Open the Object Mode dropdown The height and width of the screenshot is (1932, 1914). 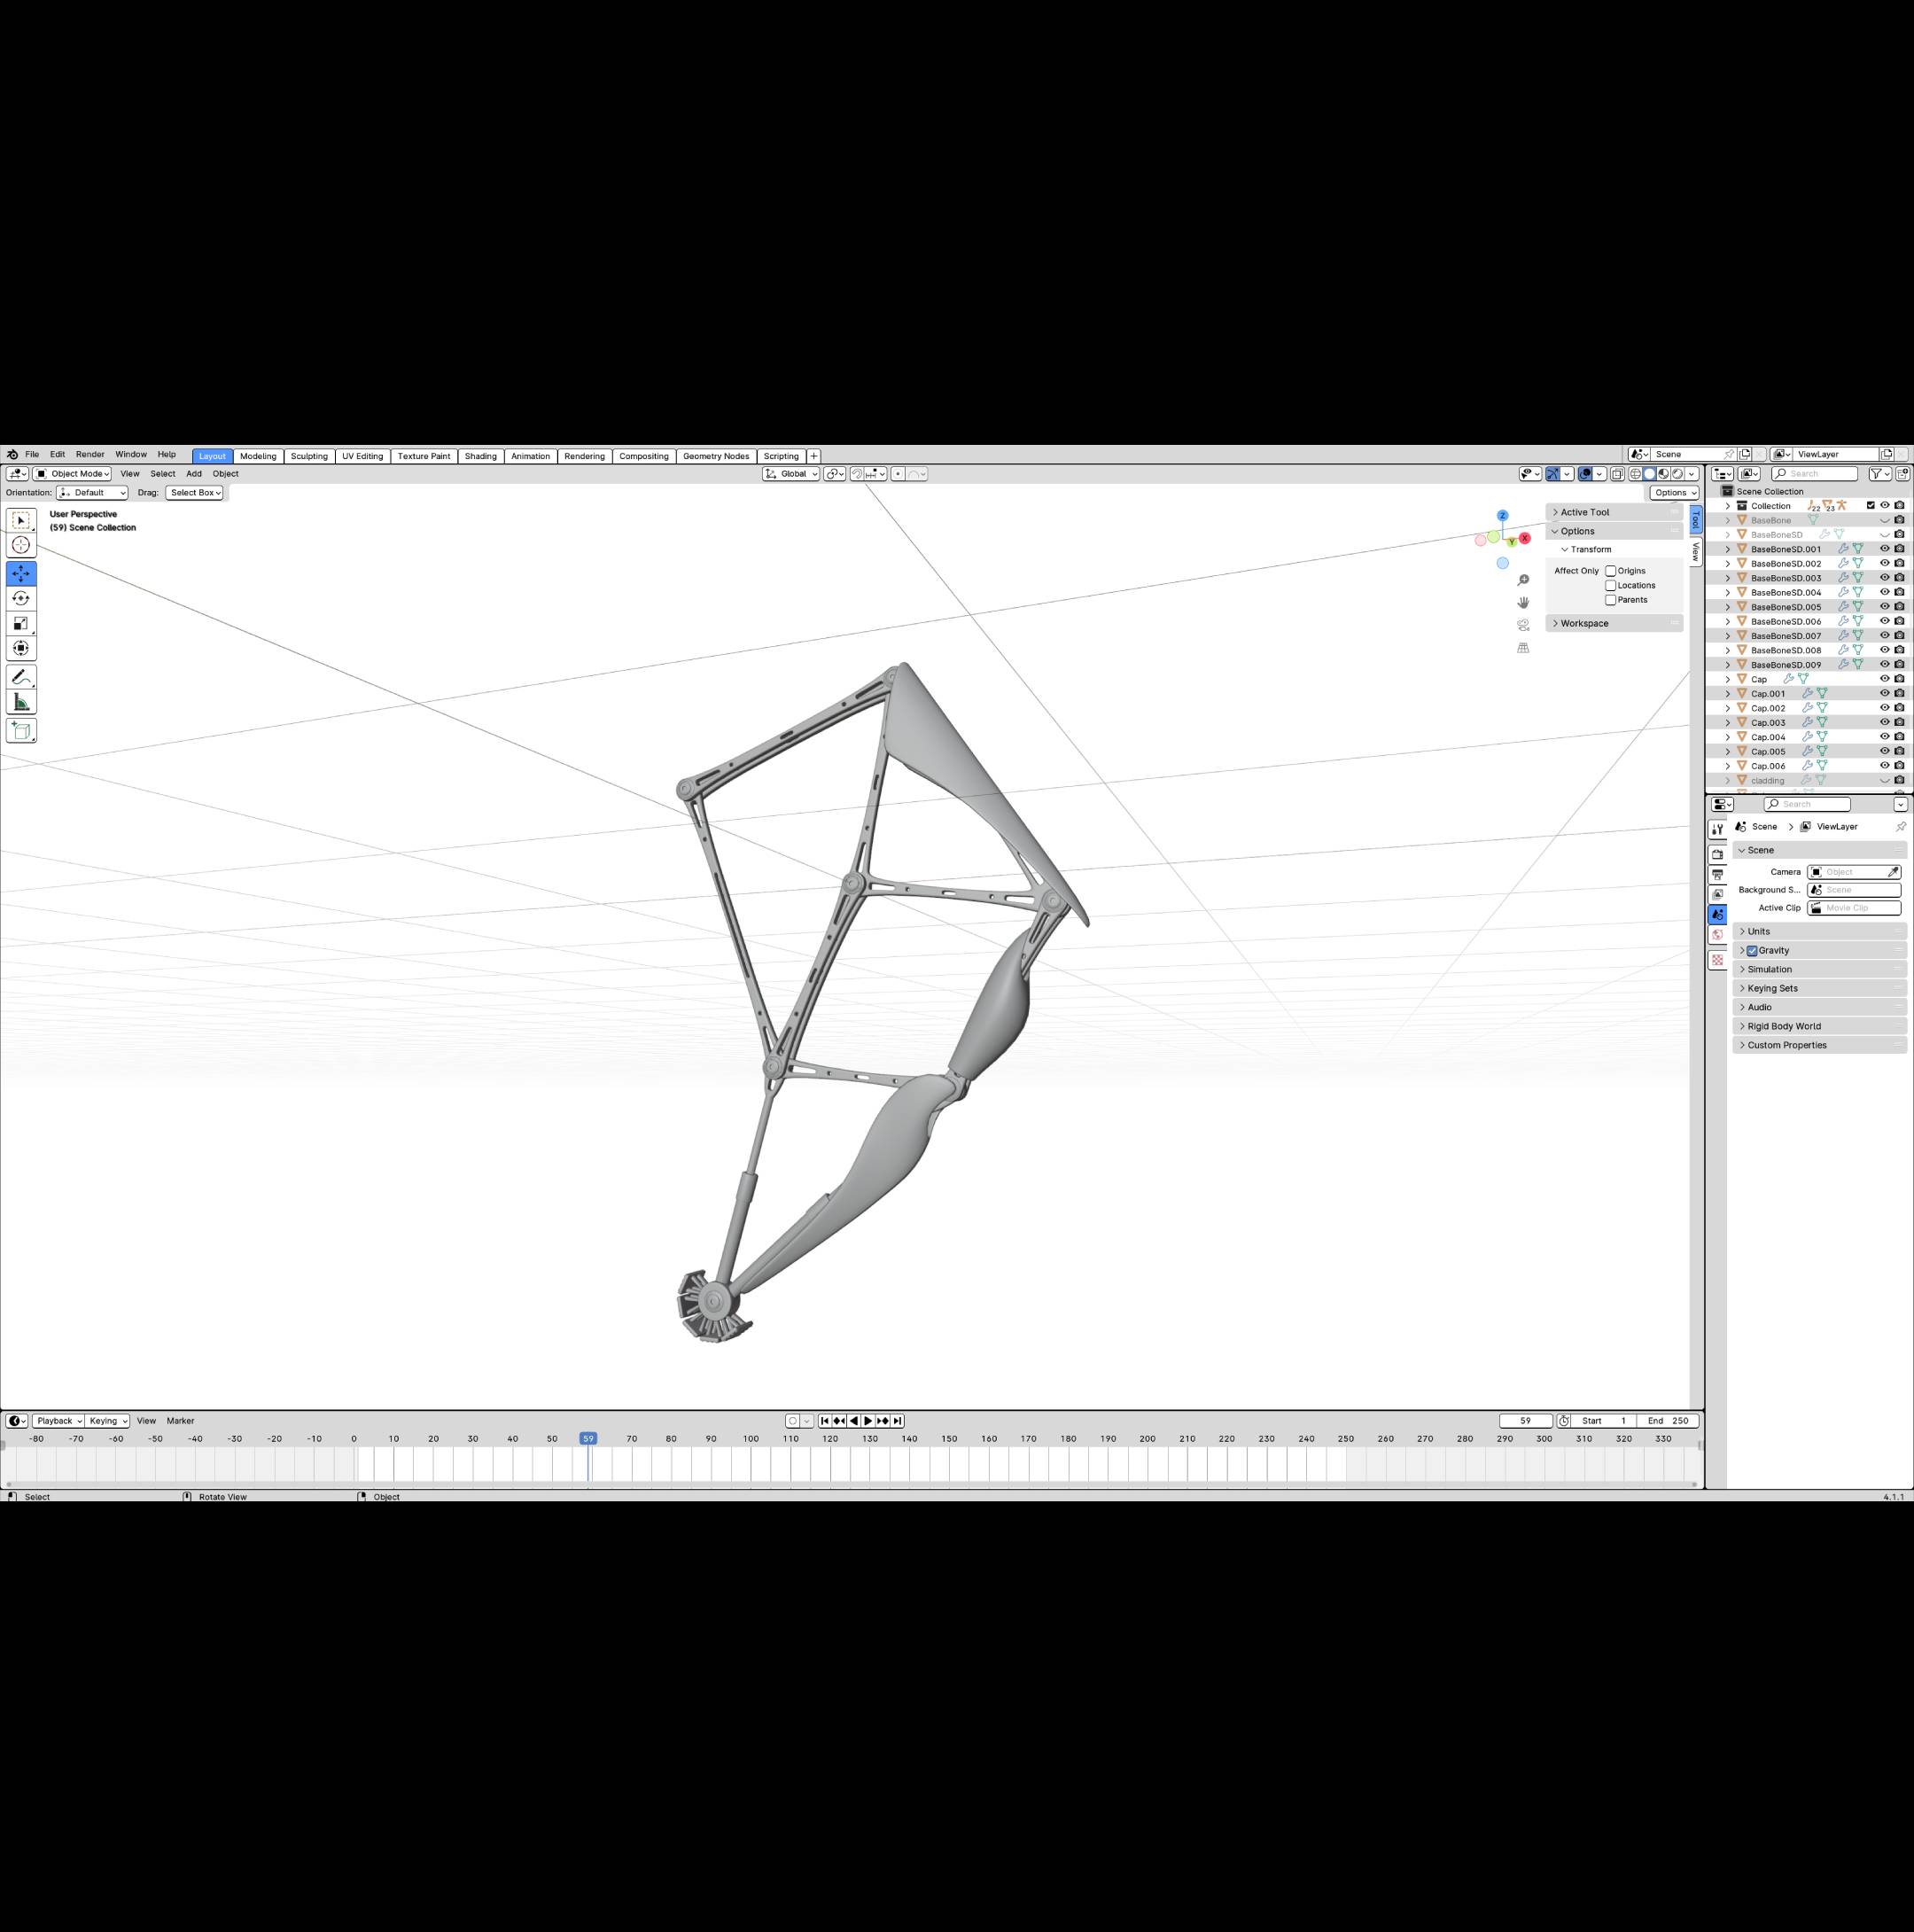point(72,474)
